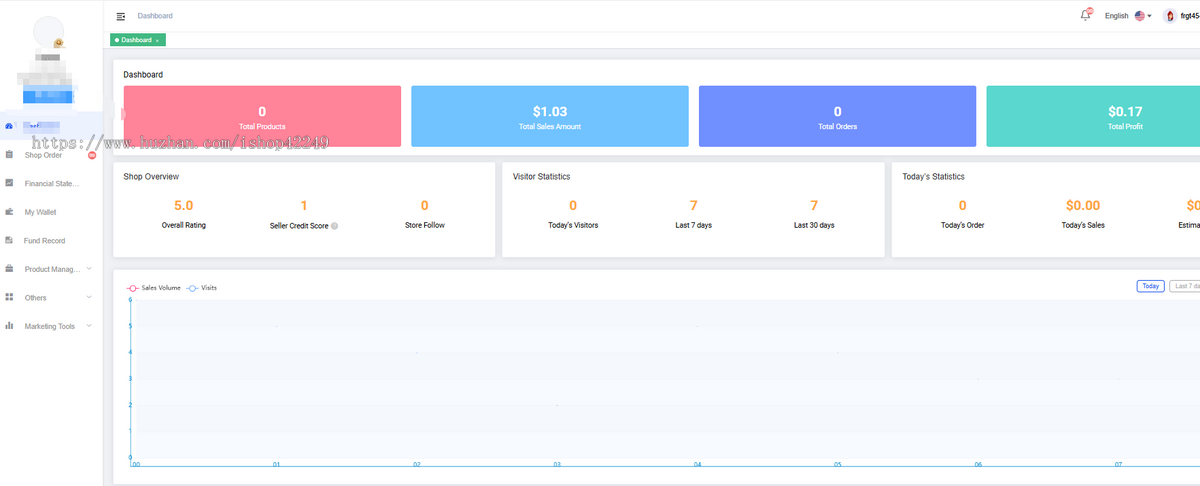Click the Today's Statistics heading
The height and width of the screenshot is (486, 1200).
coord(933,177)
